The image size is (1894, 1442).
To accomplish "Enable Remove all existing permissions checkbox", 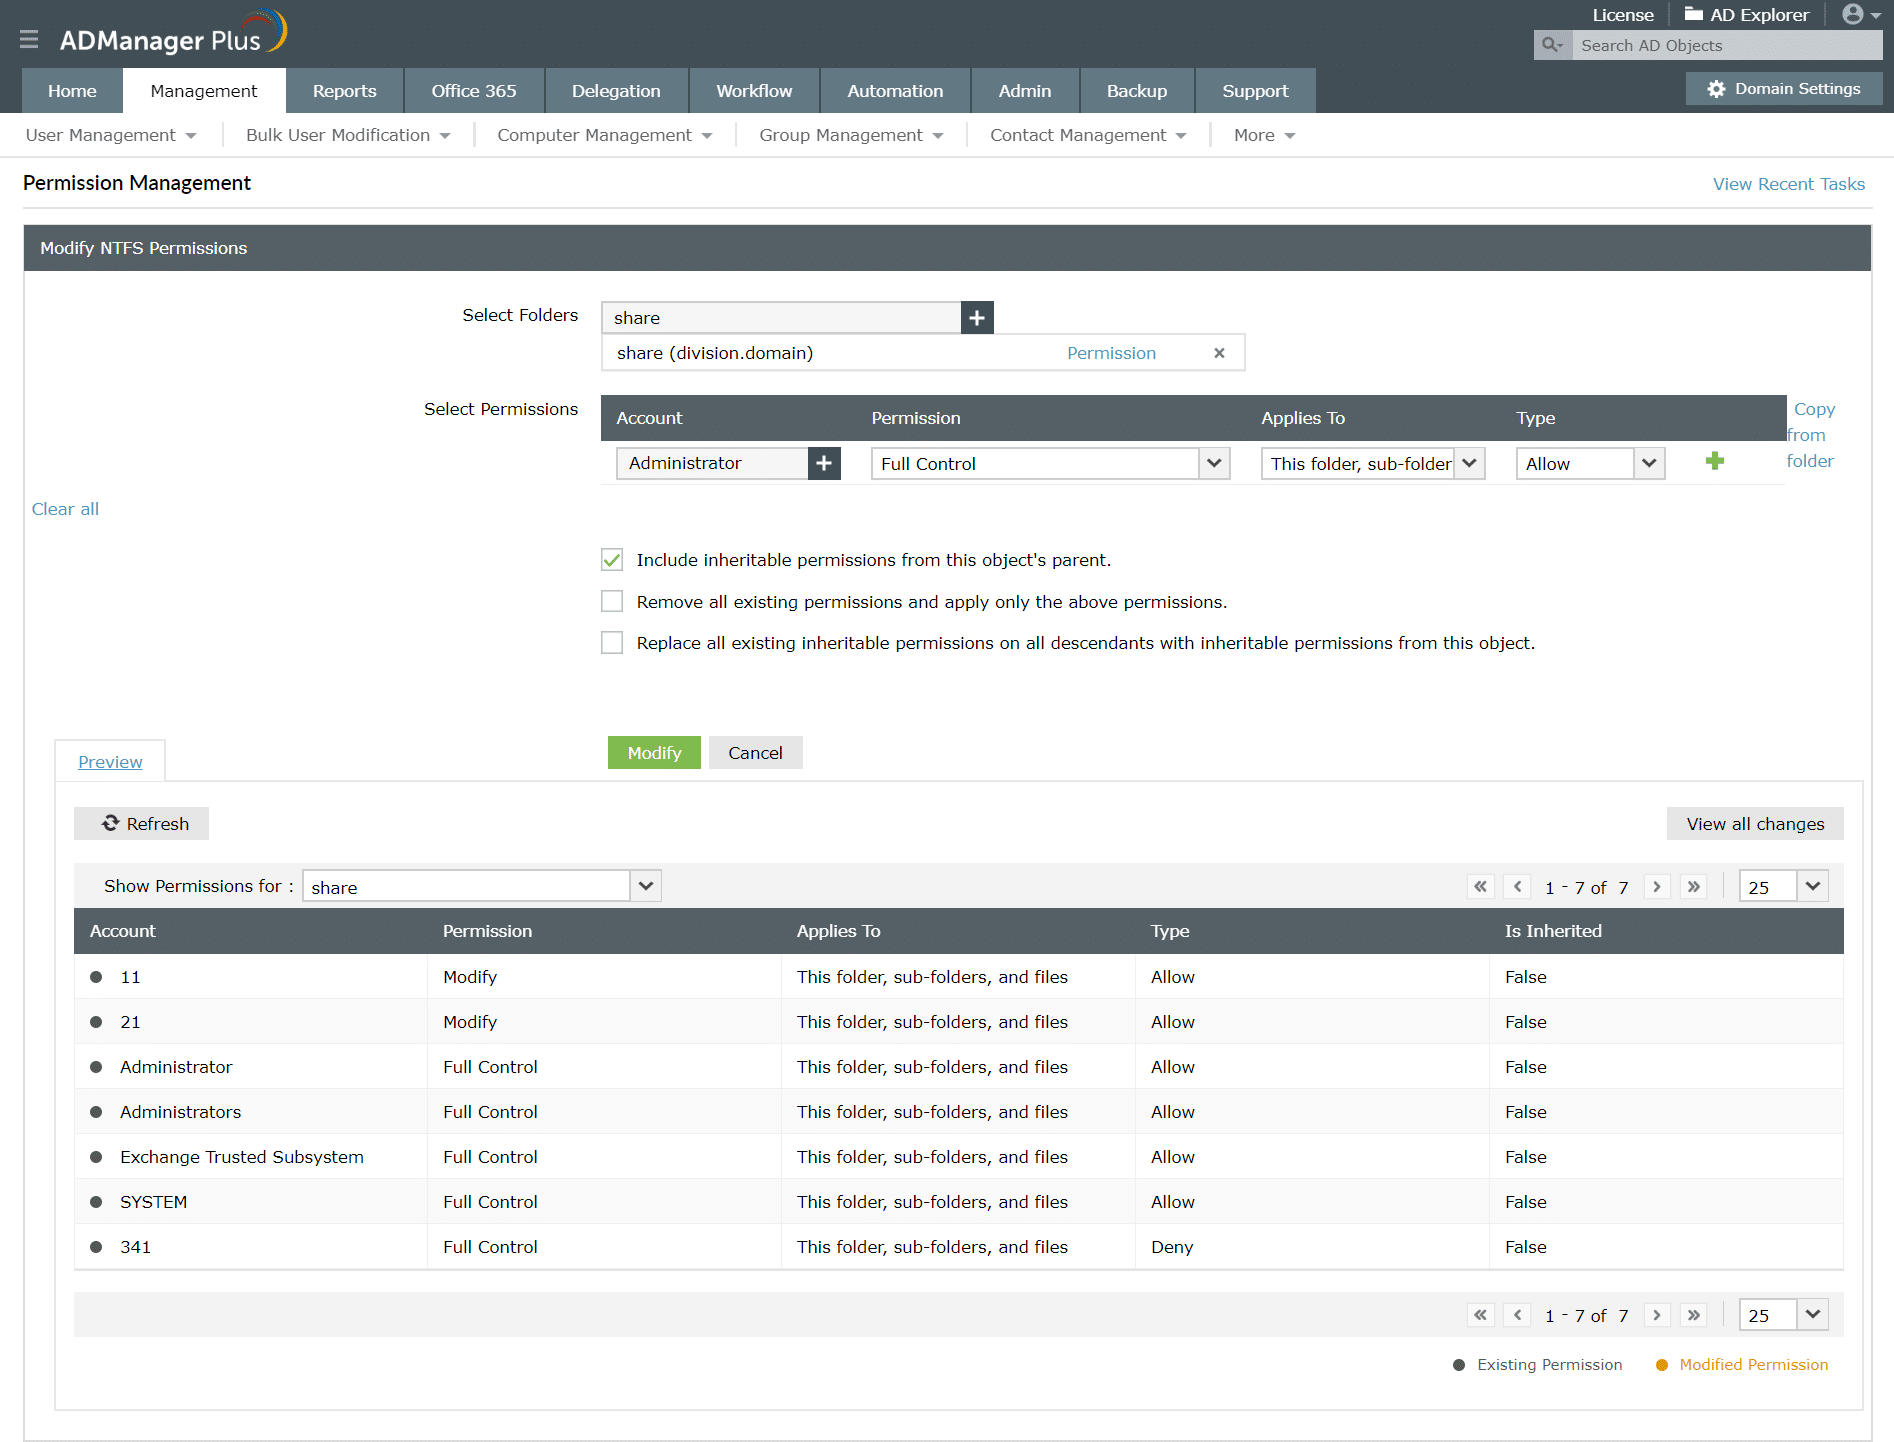I will (x=612, y=602).
